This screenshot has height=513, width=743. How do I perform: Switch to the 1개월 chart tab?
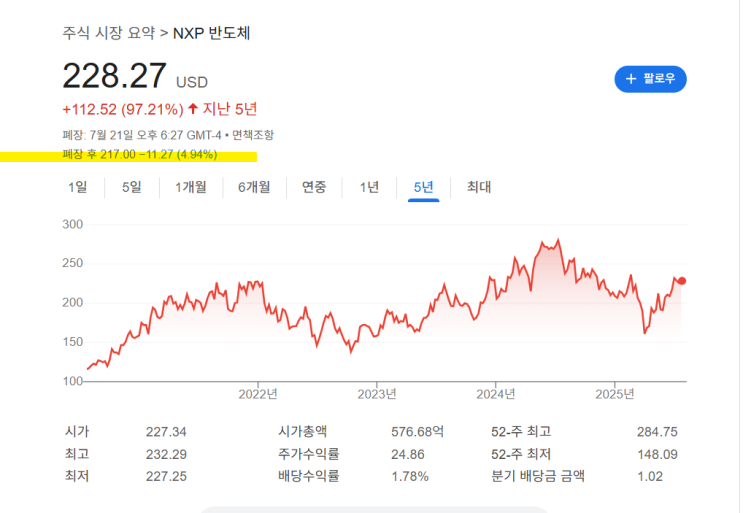tap(191, 187)
